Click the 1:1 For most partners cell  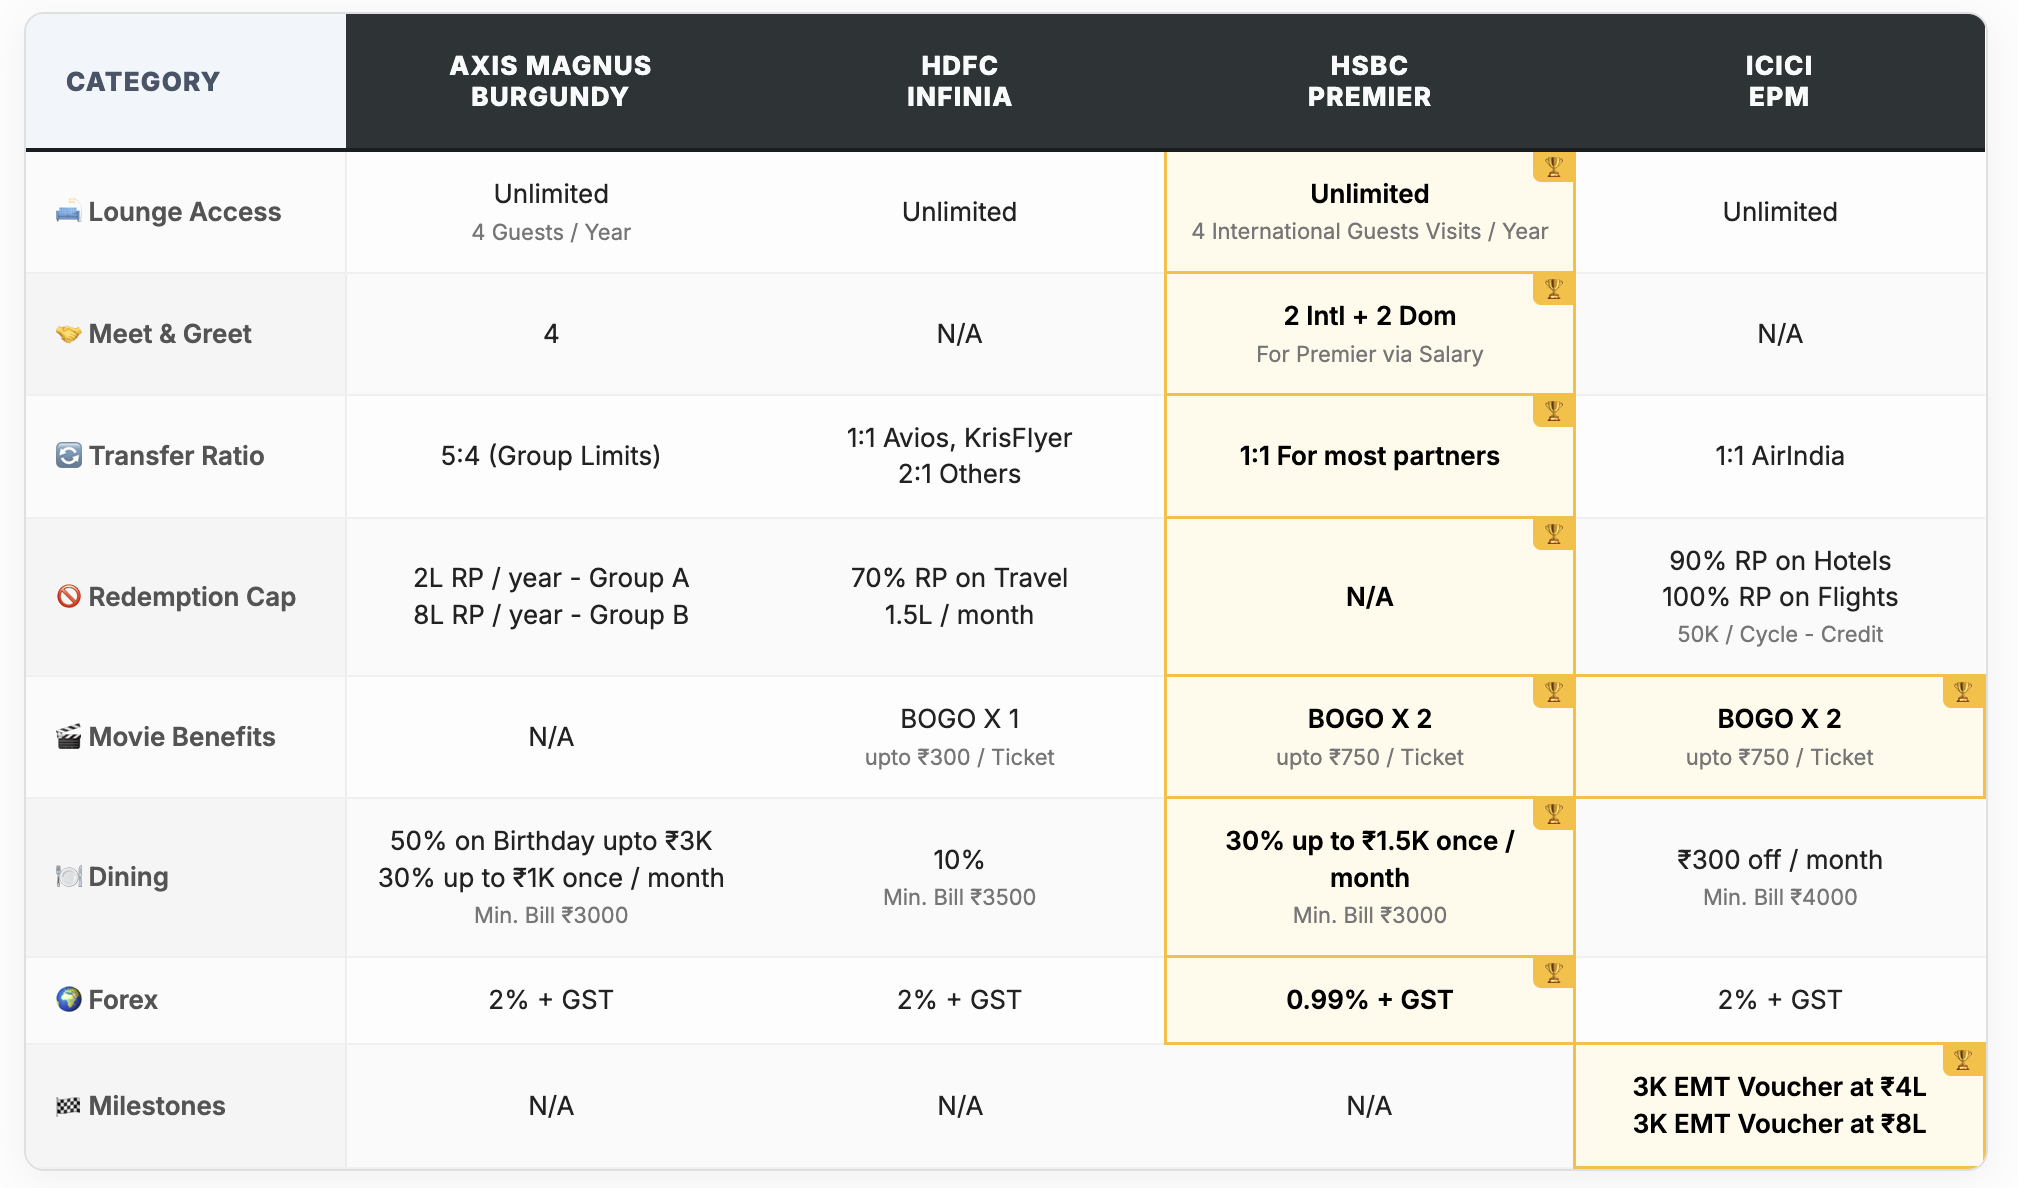point(1369,456)
